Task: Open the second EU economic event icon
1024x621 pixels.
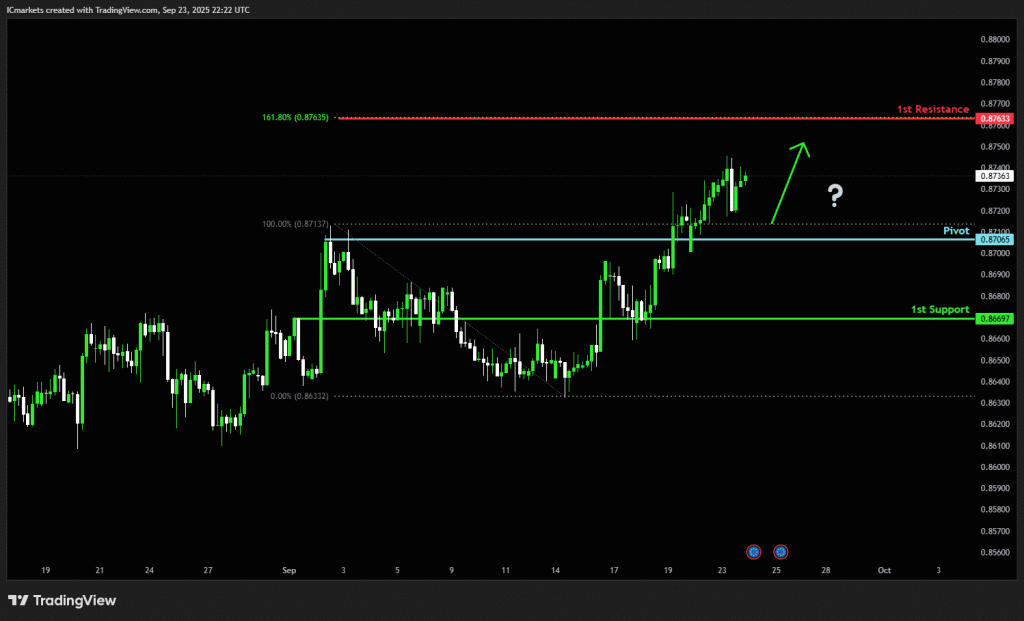Action: pyautogui.click(x=781, y=551)
